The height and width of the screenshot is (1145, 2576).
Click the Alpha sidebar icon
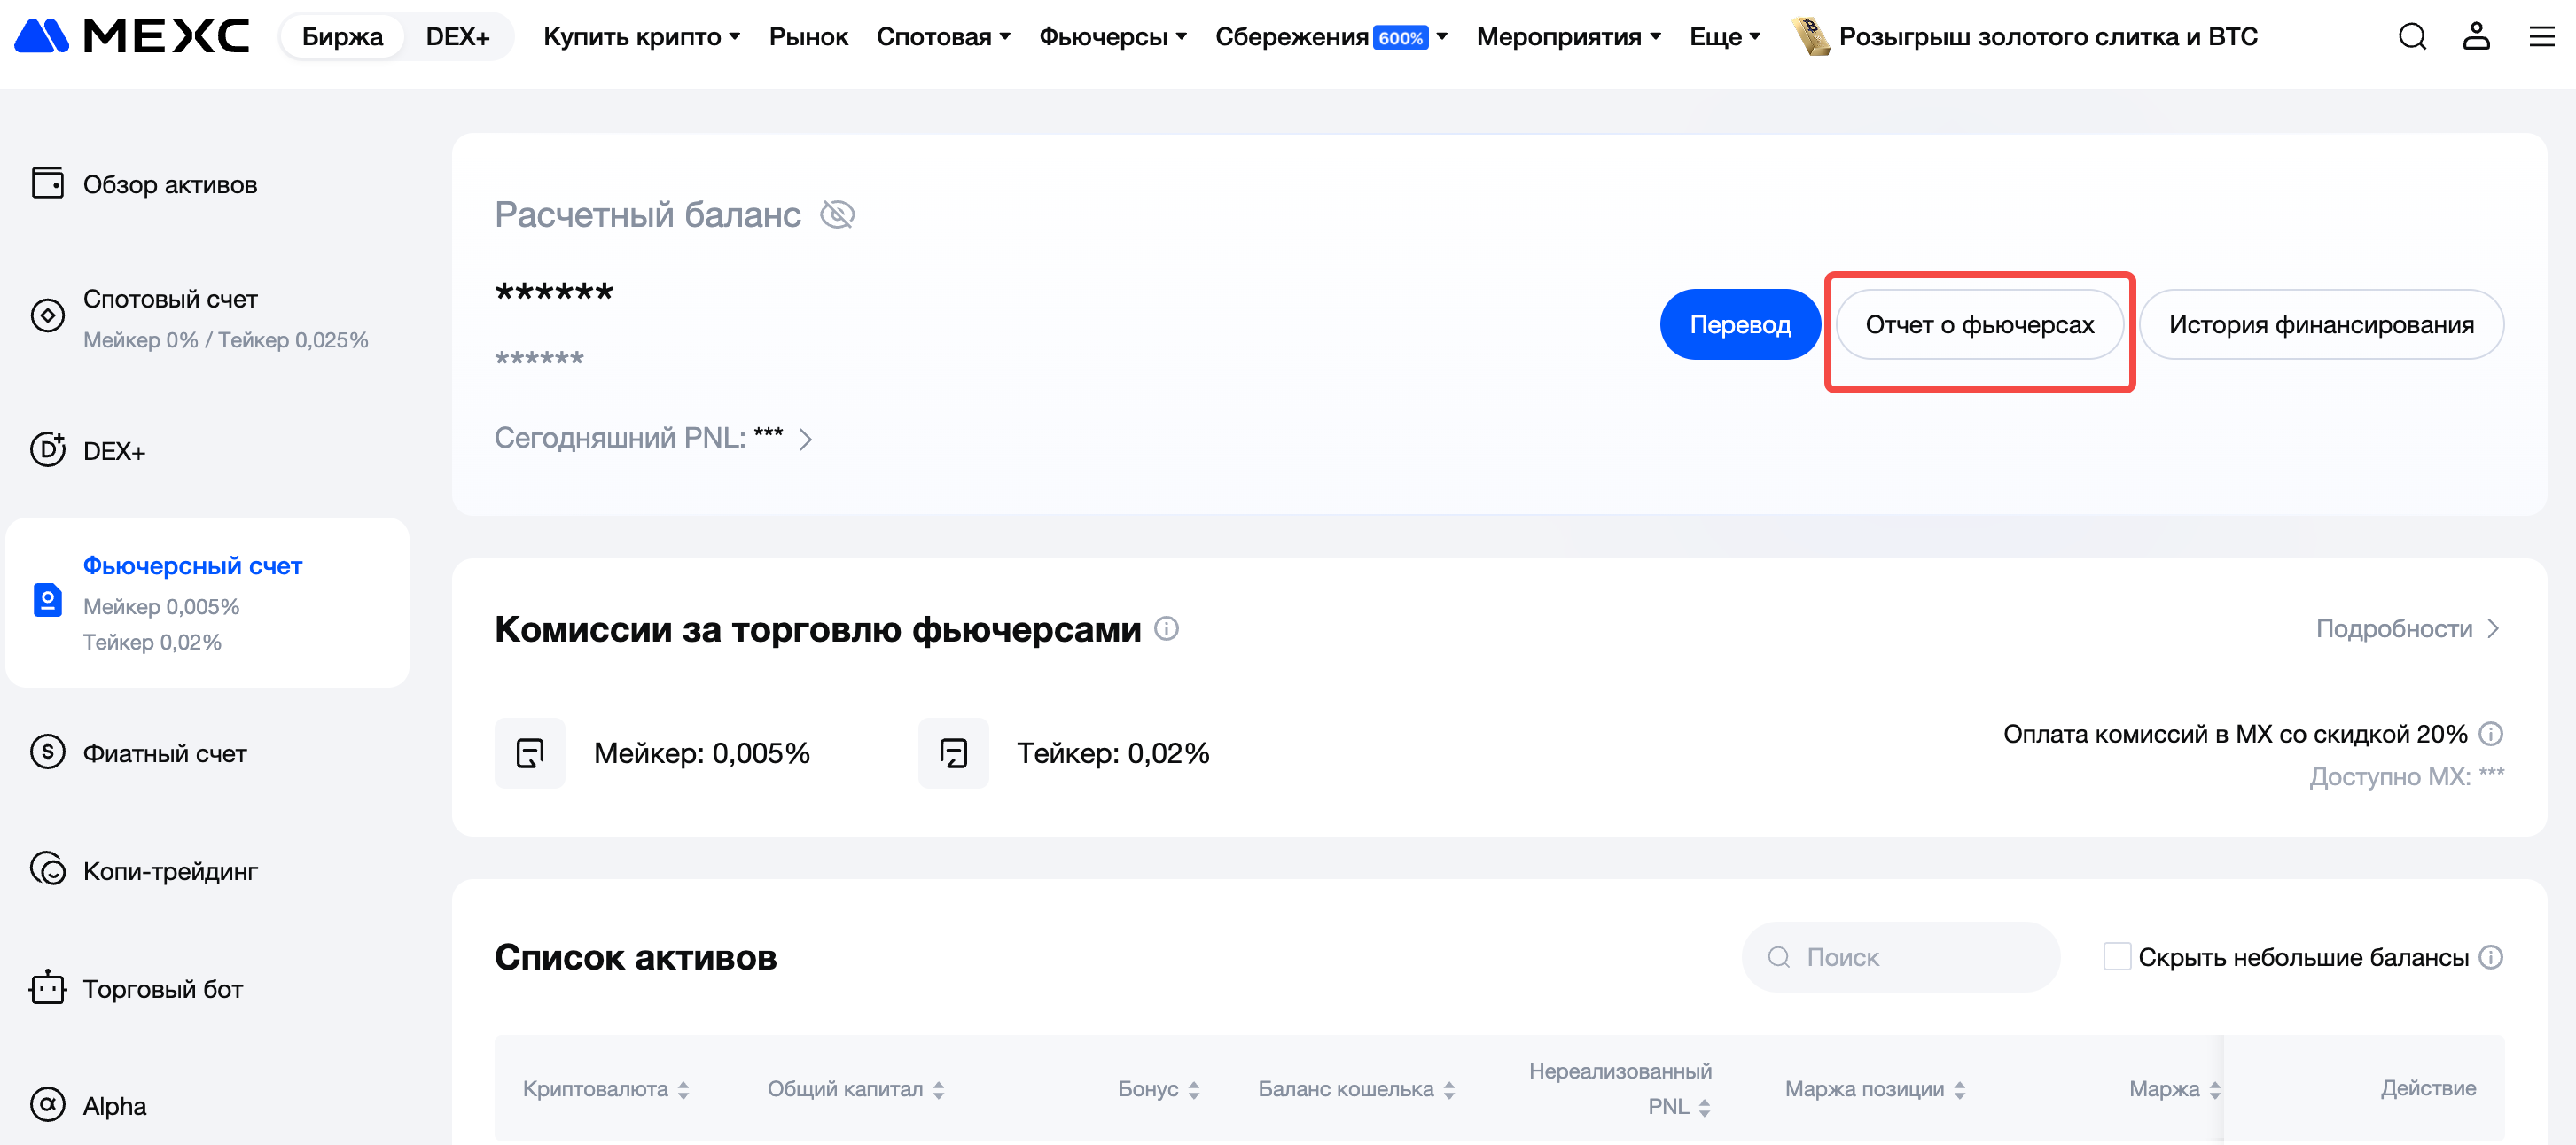[47, 1105]
